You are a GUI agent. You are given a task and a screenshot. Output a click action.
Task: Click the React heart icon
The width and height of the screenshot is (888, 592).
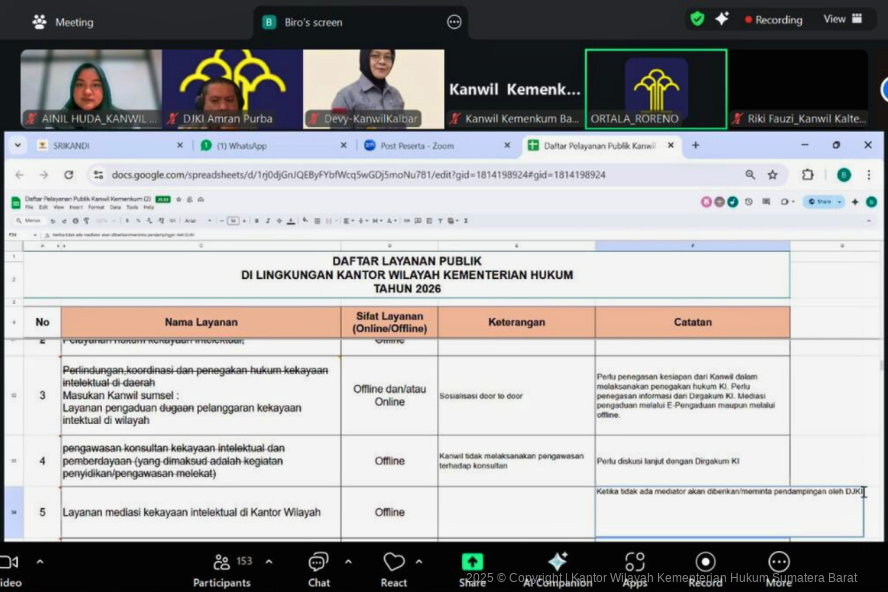(x=394, y=563)
